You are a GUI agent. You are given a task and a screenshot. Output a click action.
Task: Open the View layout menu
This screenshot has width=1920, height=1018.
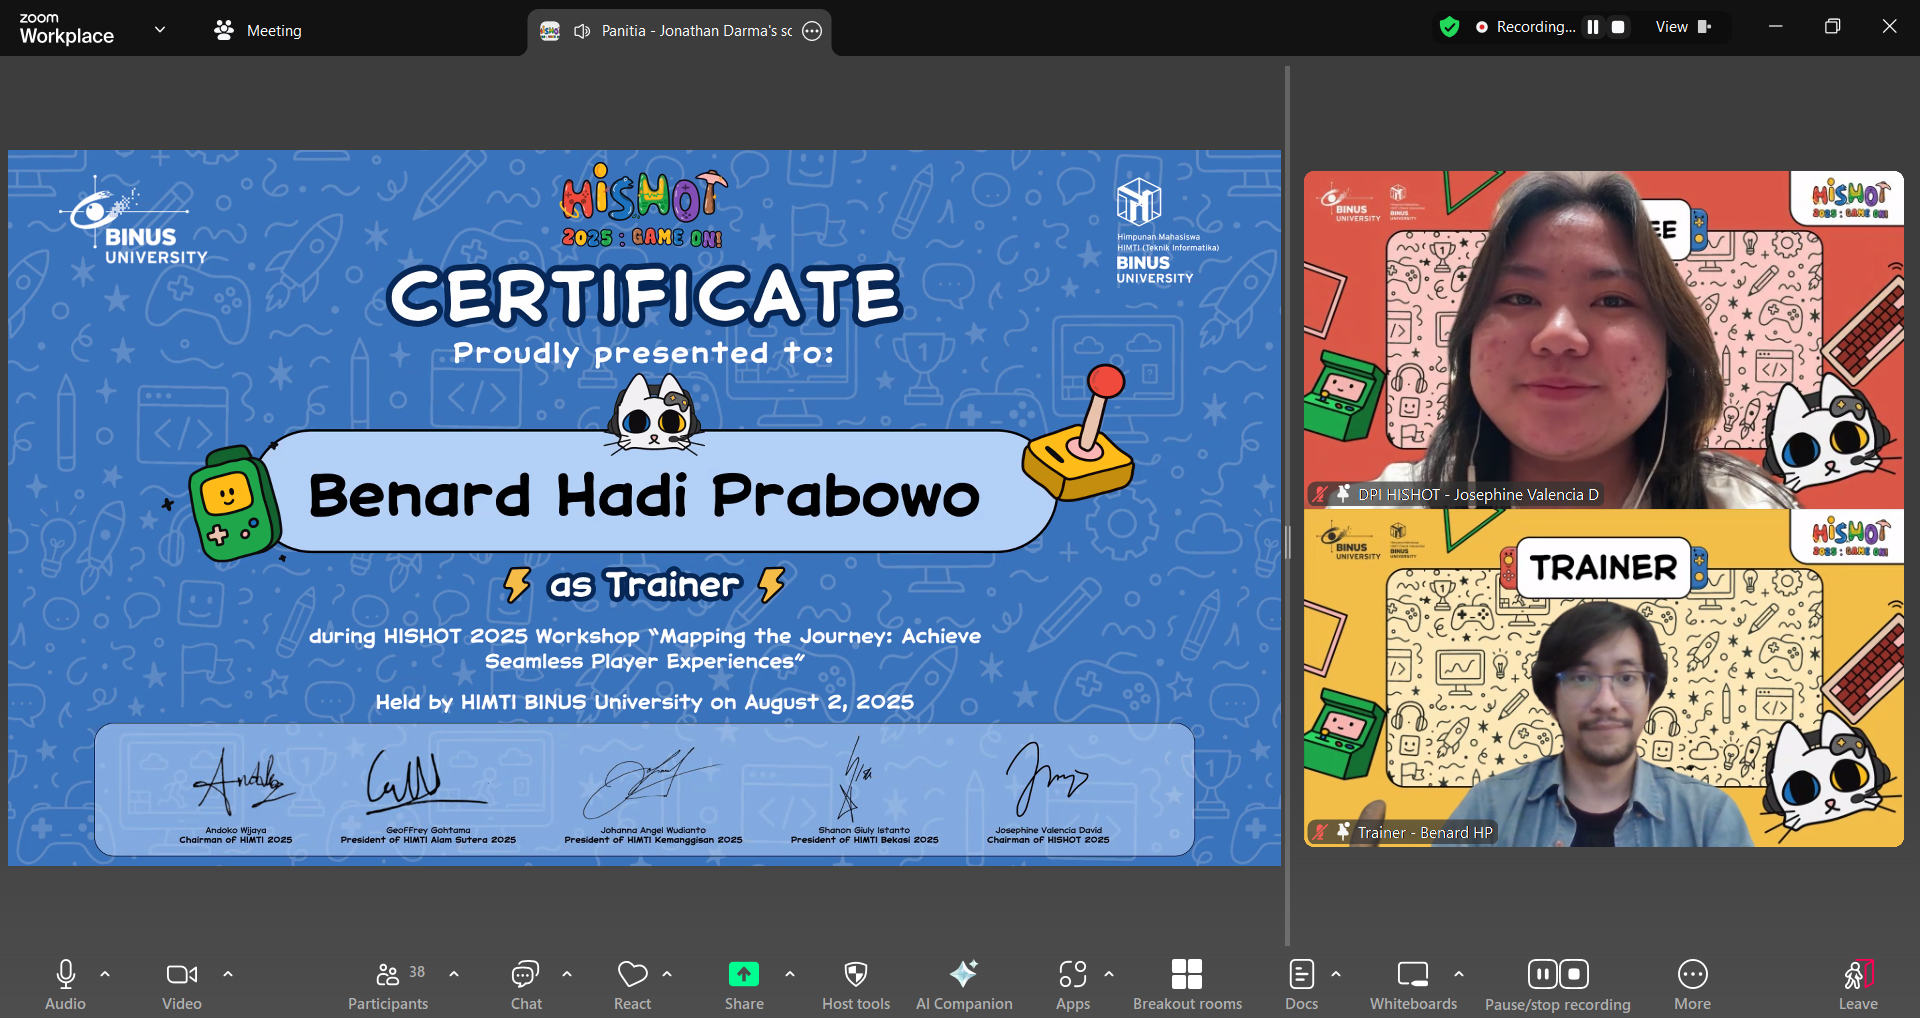point(1683,27)
